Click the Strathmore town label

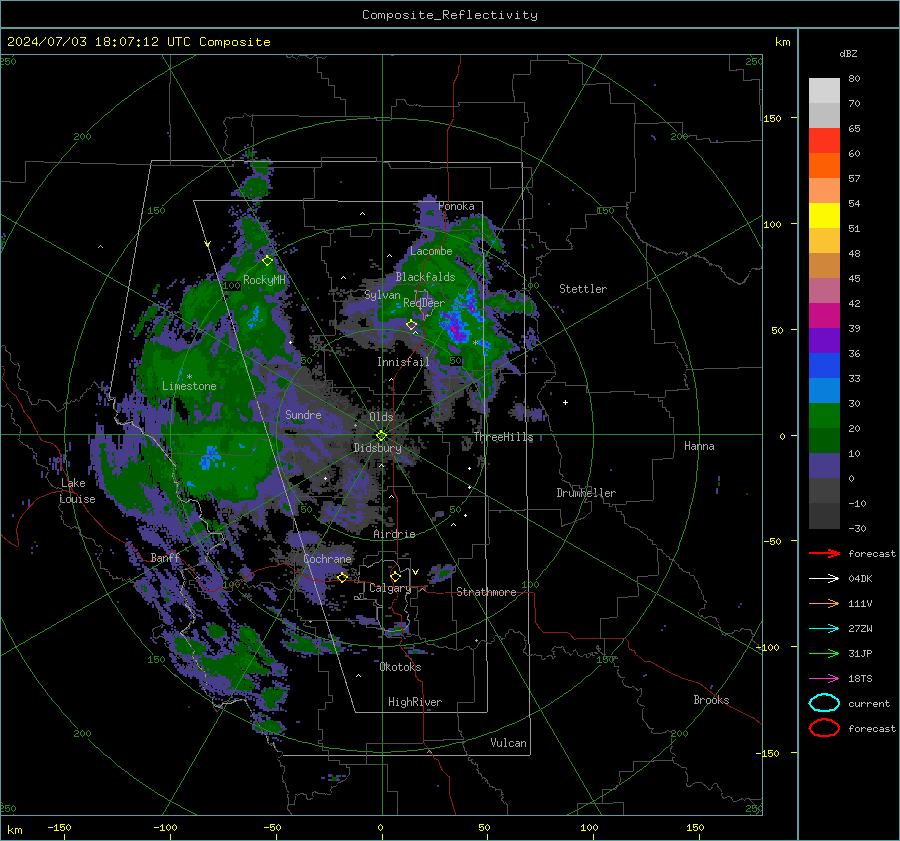point(486,592)
